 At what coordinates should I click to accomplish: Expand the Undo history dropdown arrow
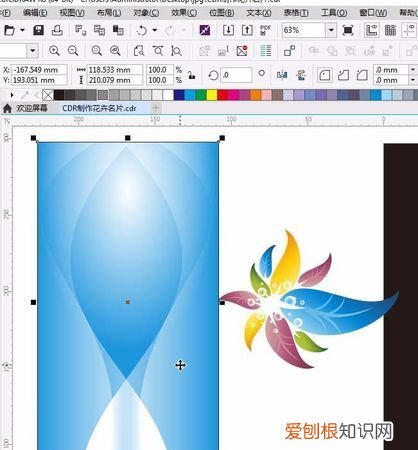(x=155, y=30)
